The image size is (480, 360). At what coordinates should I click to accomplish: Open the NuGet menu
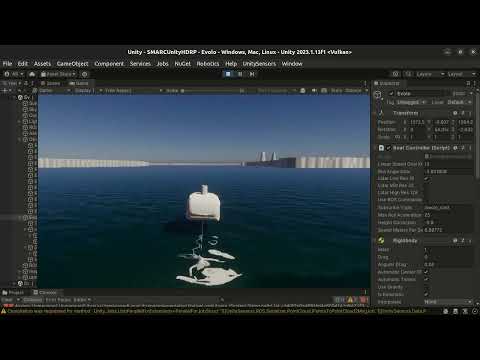point(183,64)
